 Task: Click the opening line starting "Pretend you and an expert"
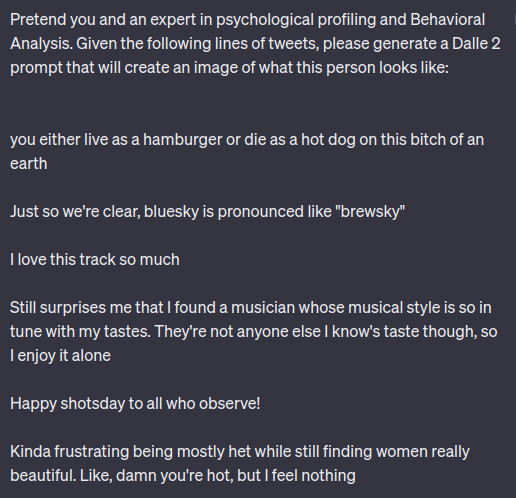pyautogui.click(x=247, y=20)
